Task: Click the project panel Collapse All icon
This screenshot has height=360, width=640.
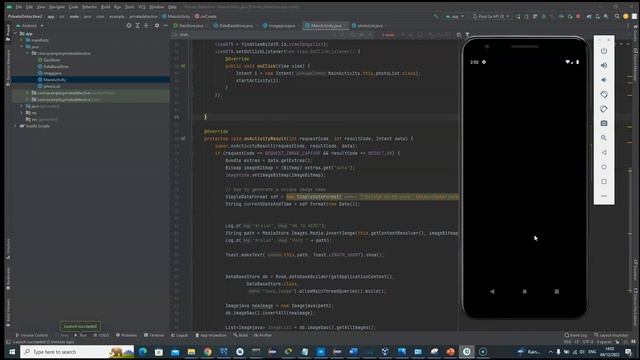Action: [146, 25]
